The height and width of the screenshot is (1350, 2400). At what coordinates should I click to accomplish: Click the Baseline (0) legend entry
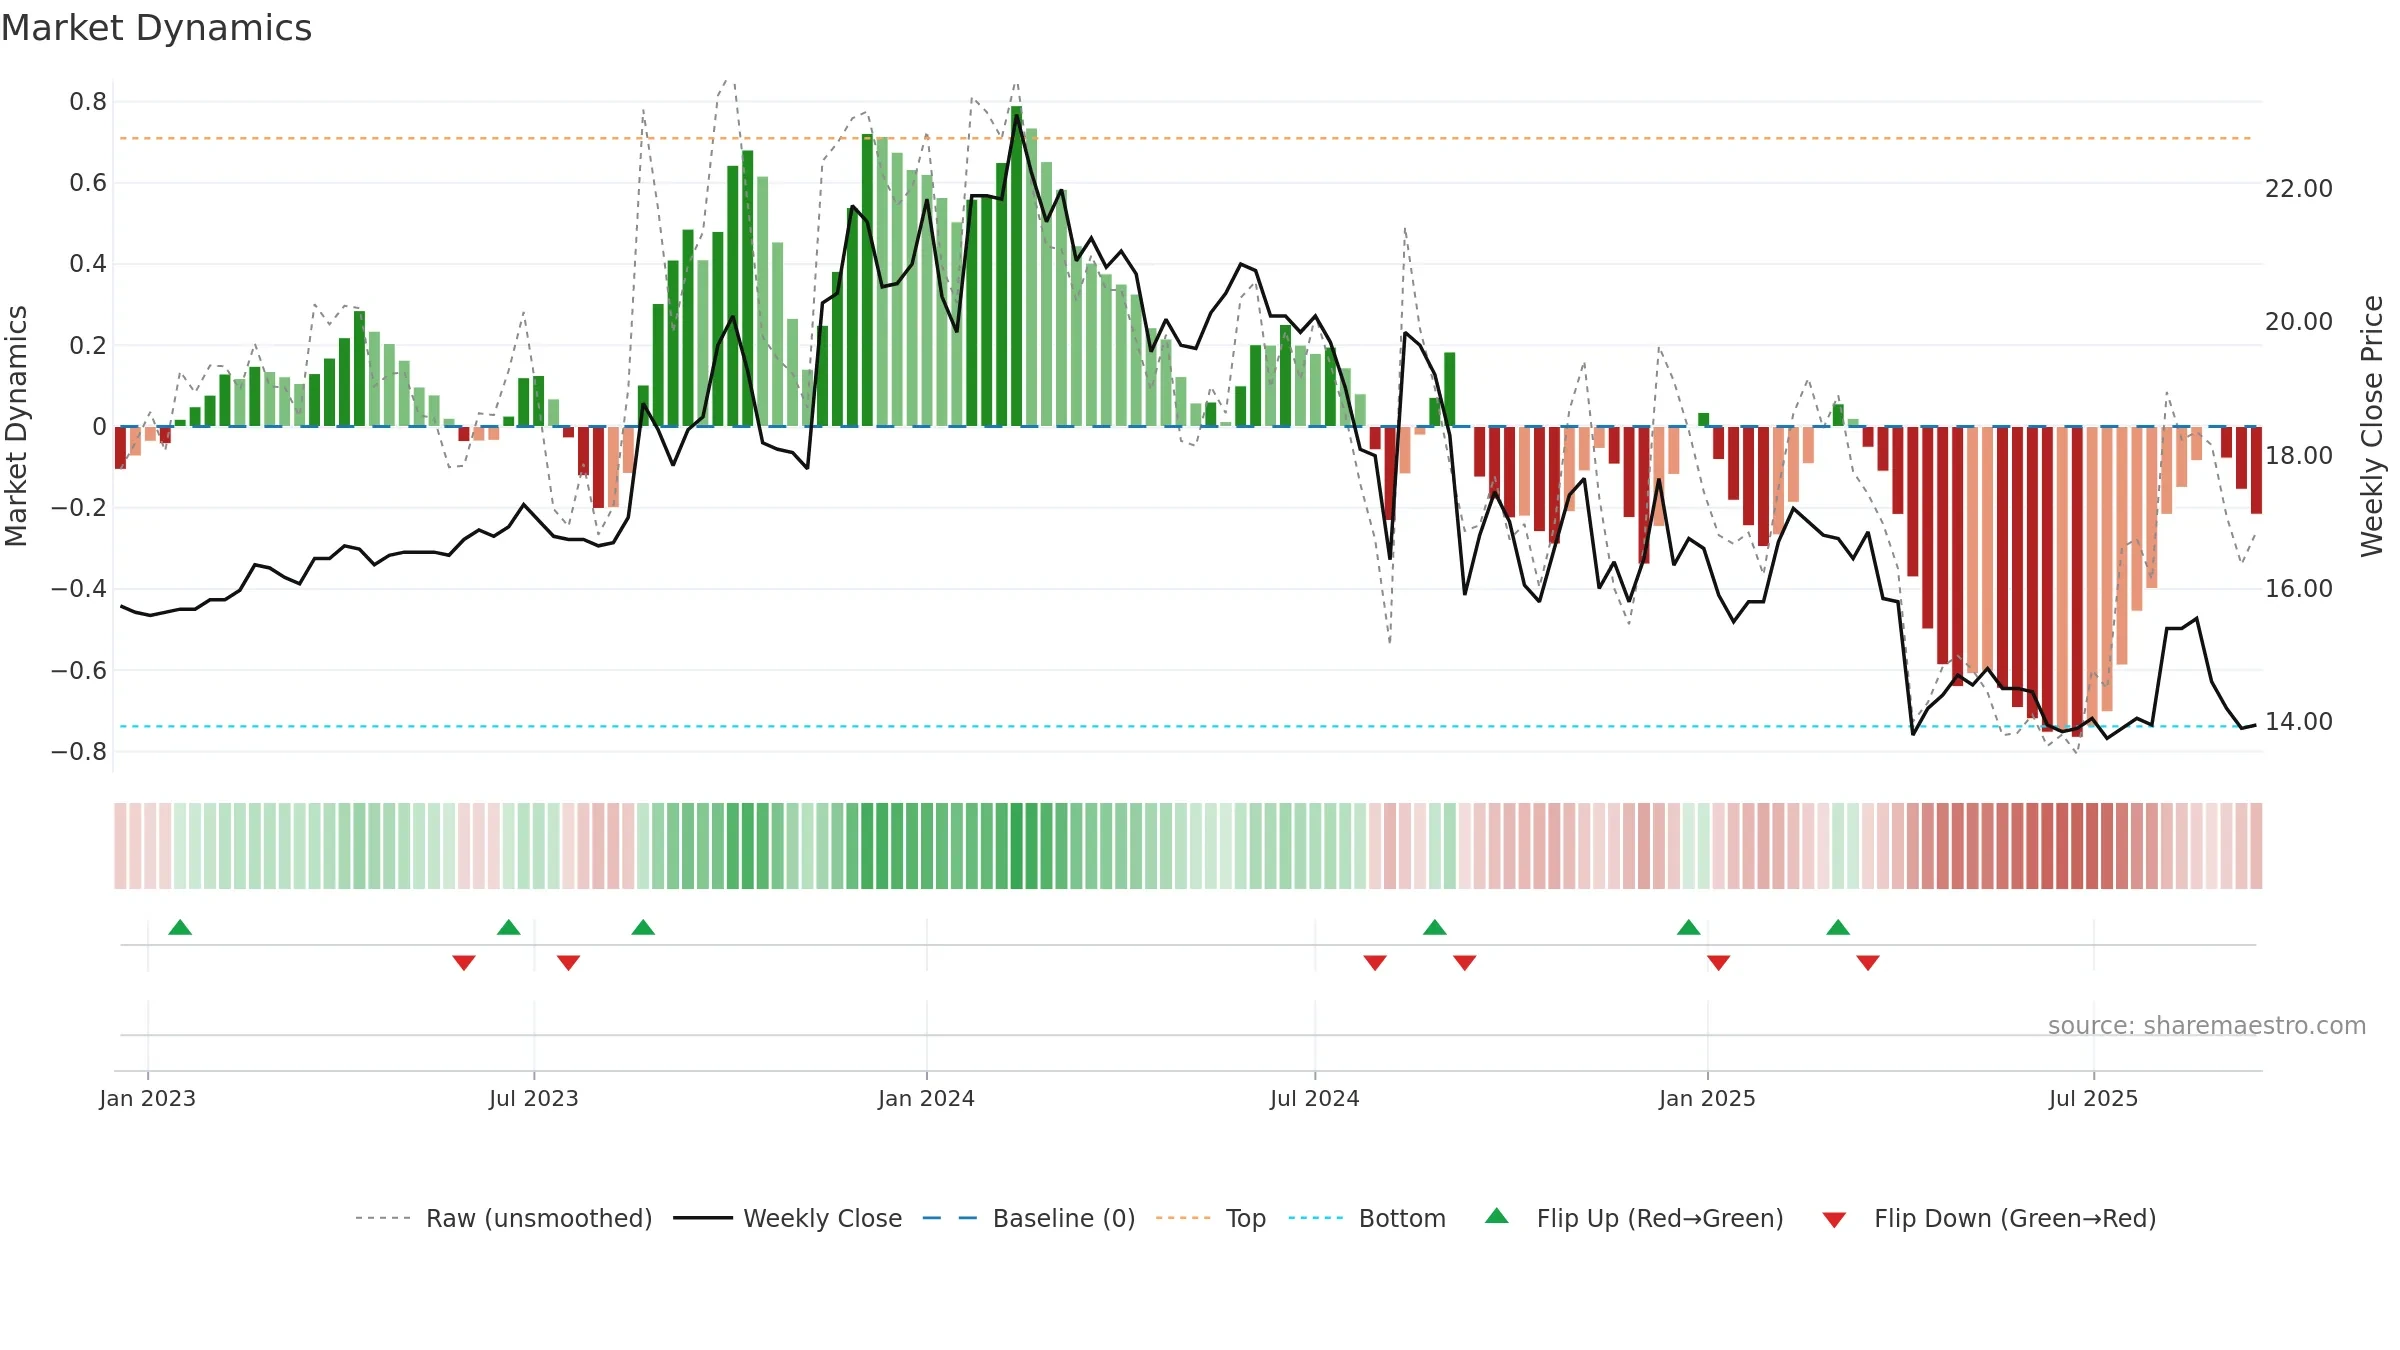[x=1028, y=1218]
